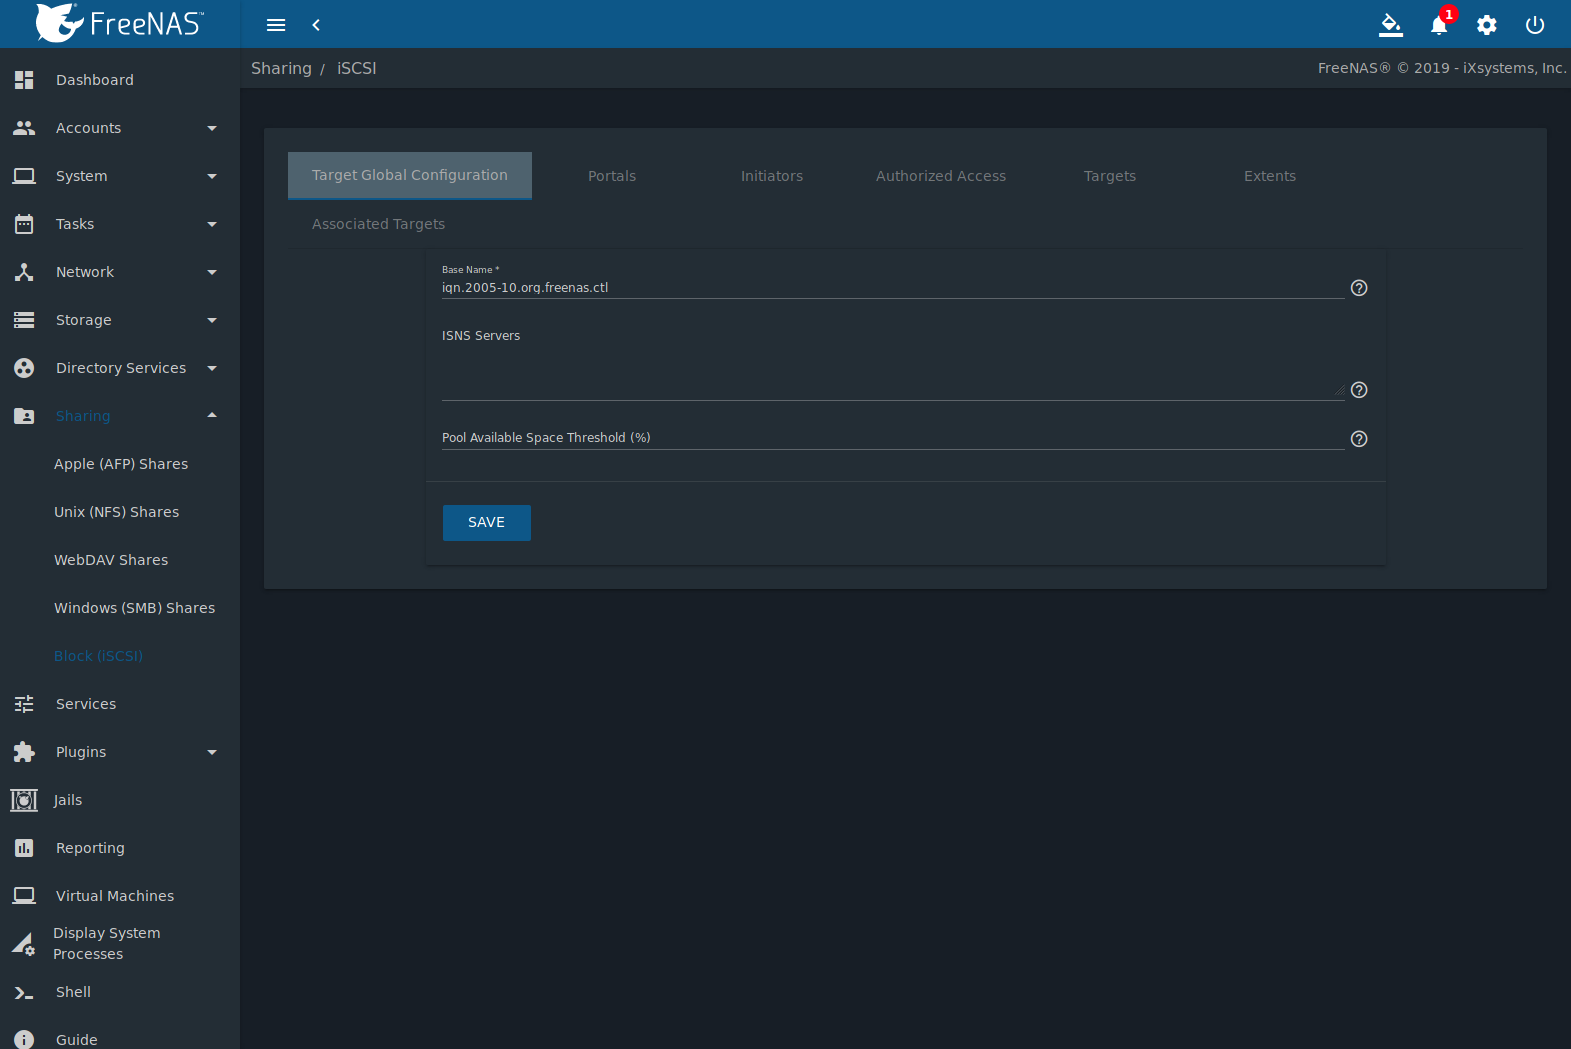
Task: Click the Pool Available Space Threshold field
Action: point(893,438)
